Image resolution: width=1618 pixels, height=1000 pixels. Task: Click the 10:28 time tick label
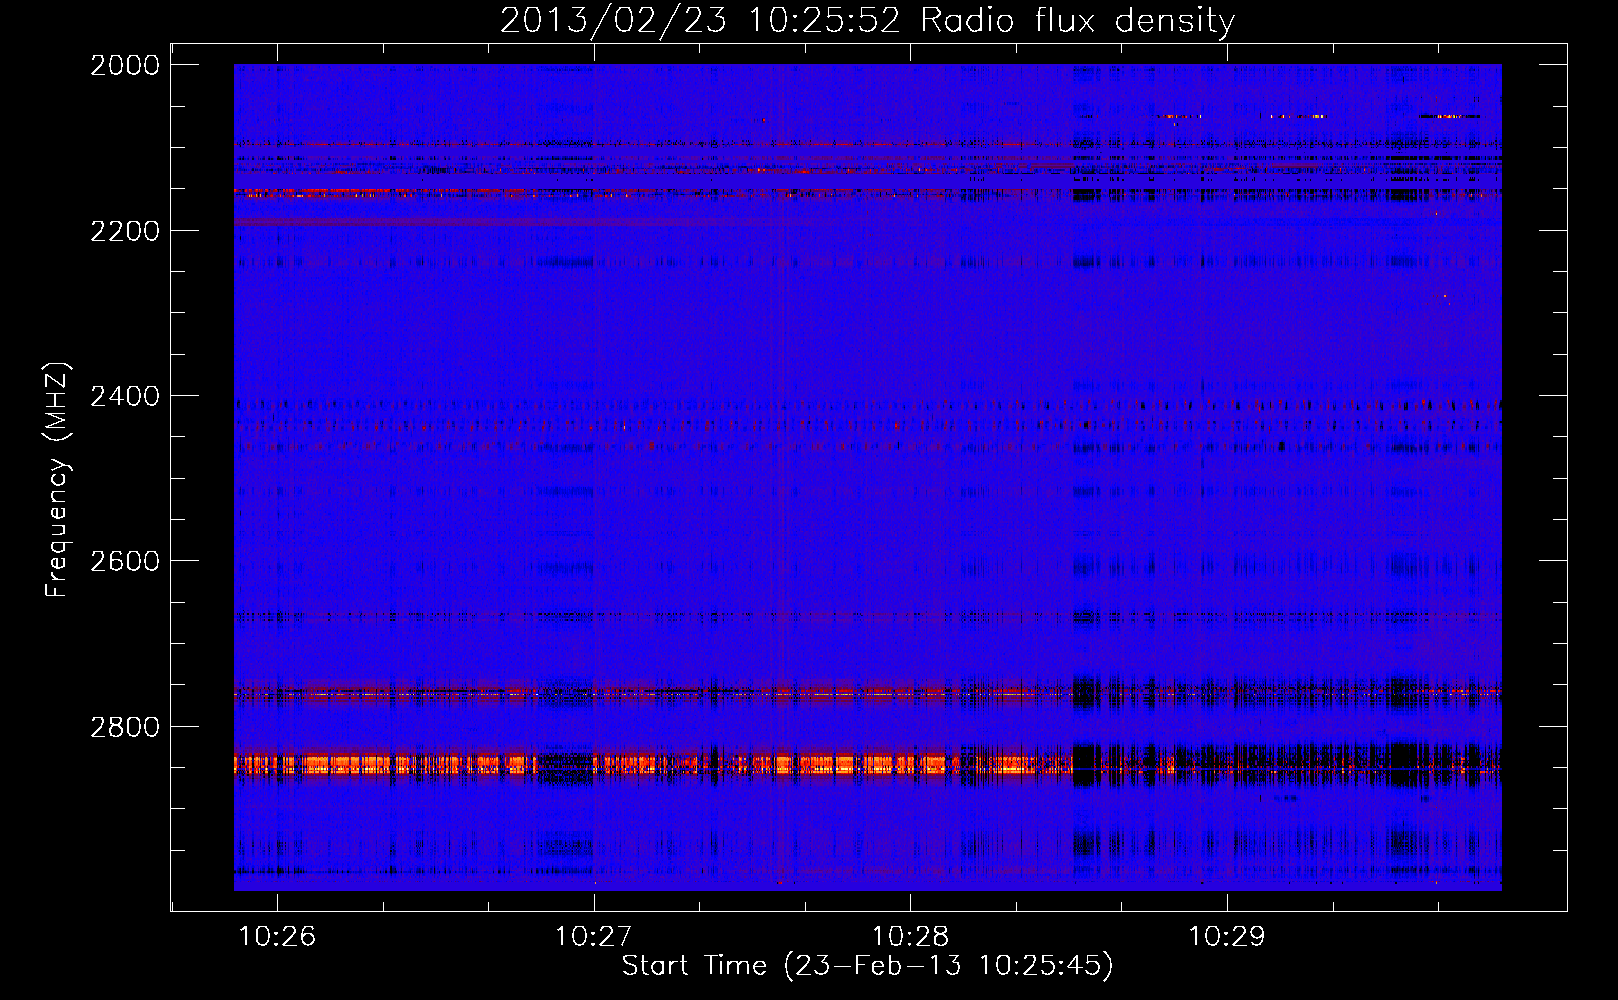(910, 937)
